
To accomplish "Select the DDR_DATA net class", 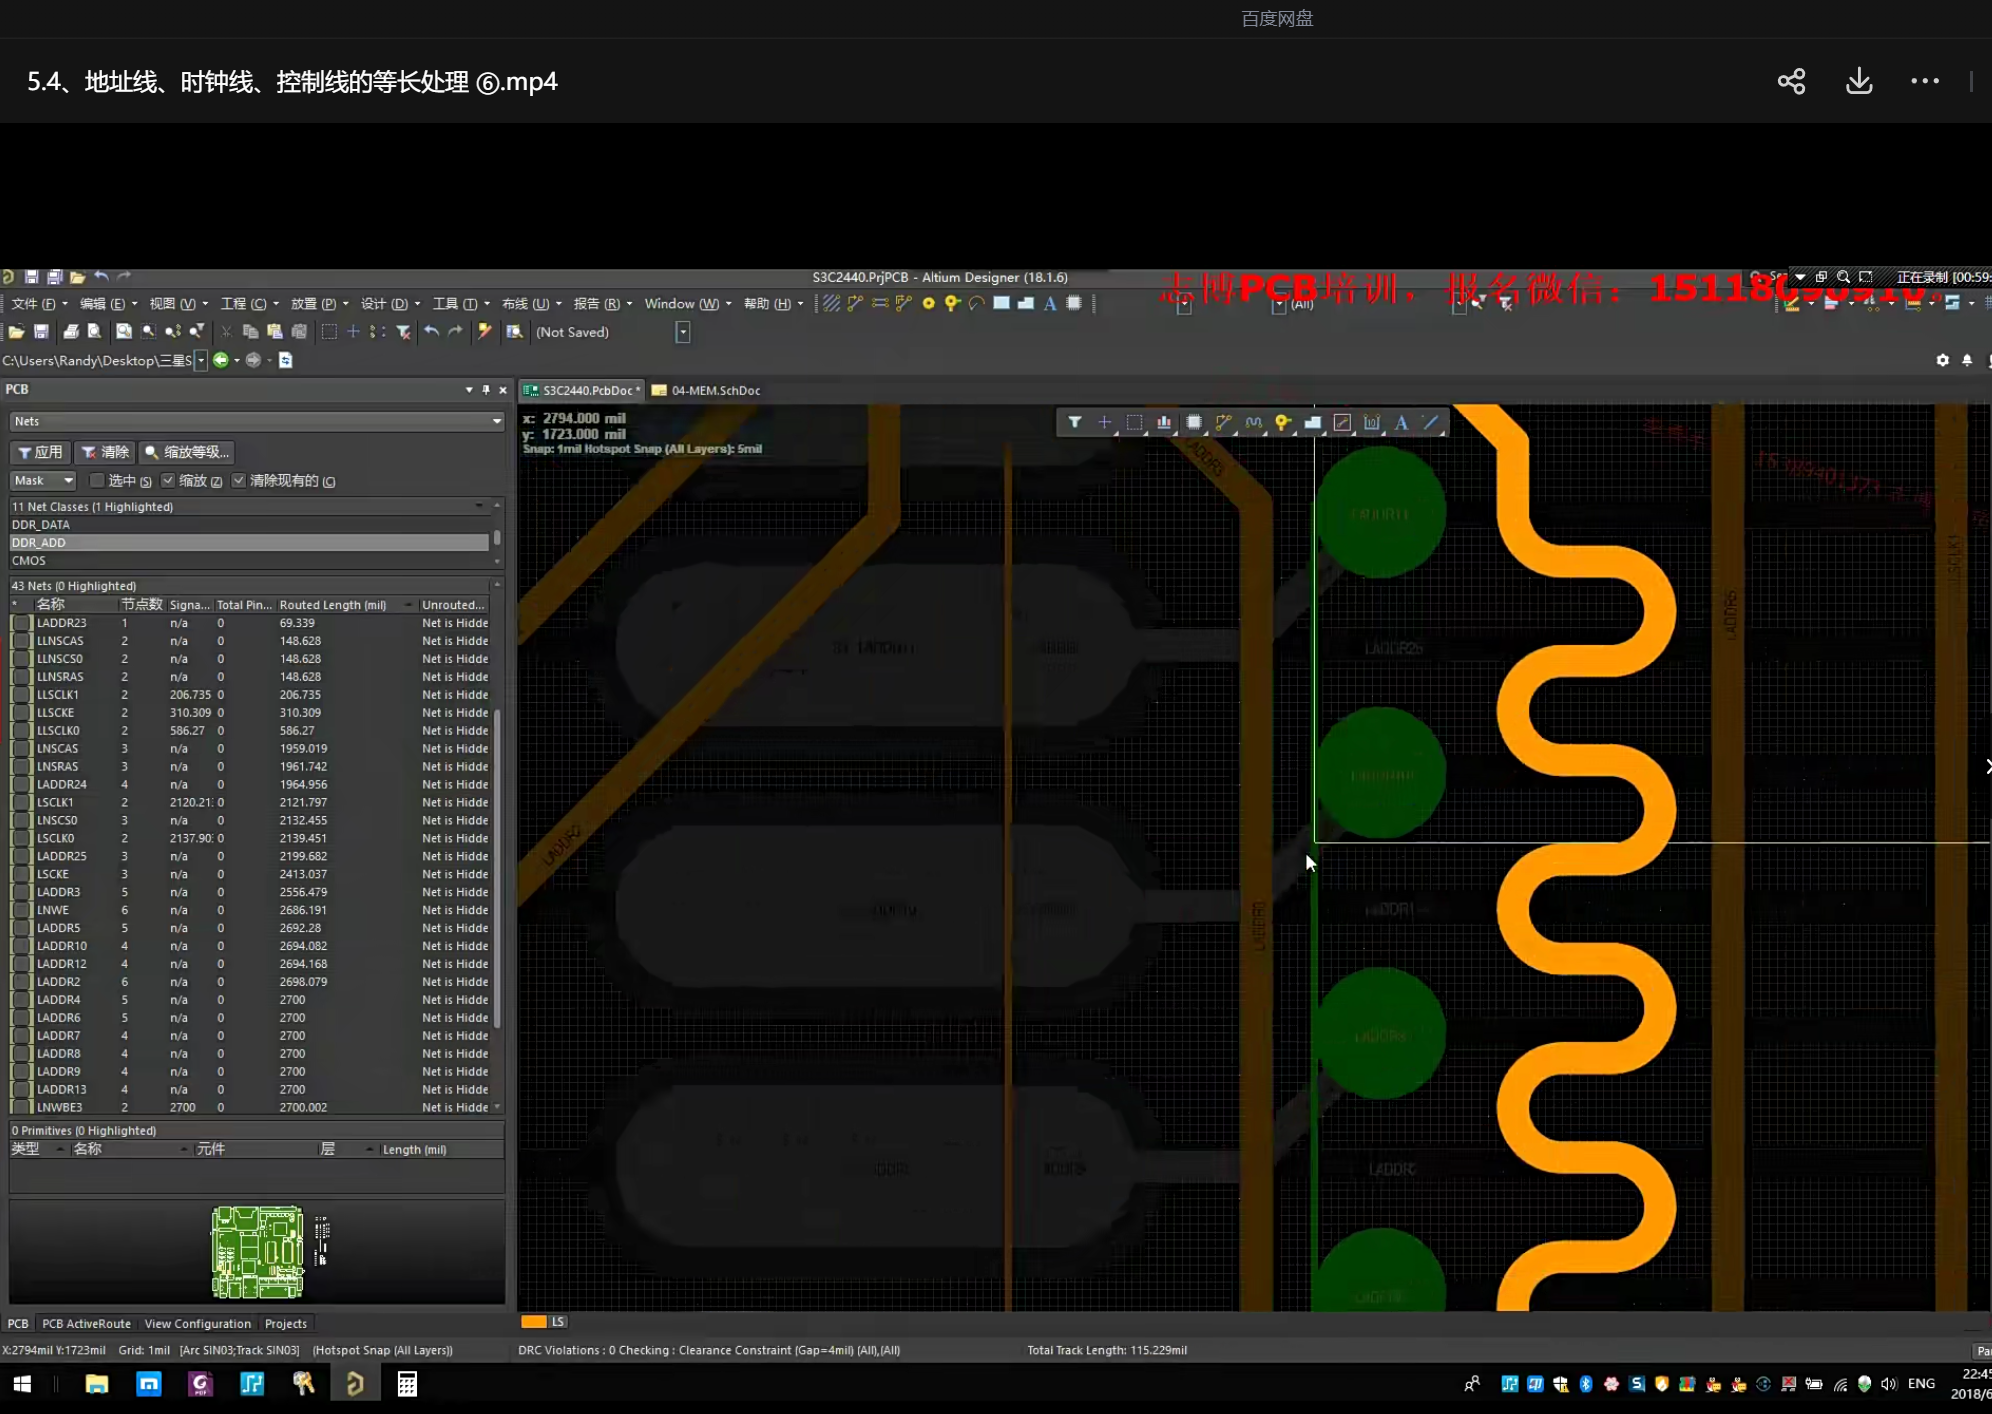I will tap(250, 525).
